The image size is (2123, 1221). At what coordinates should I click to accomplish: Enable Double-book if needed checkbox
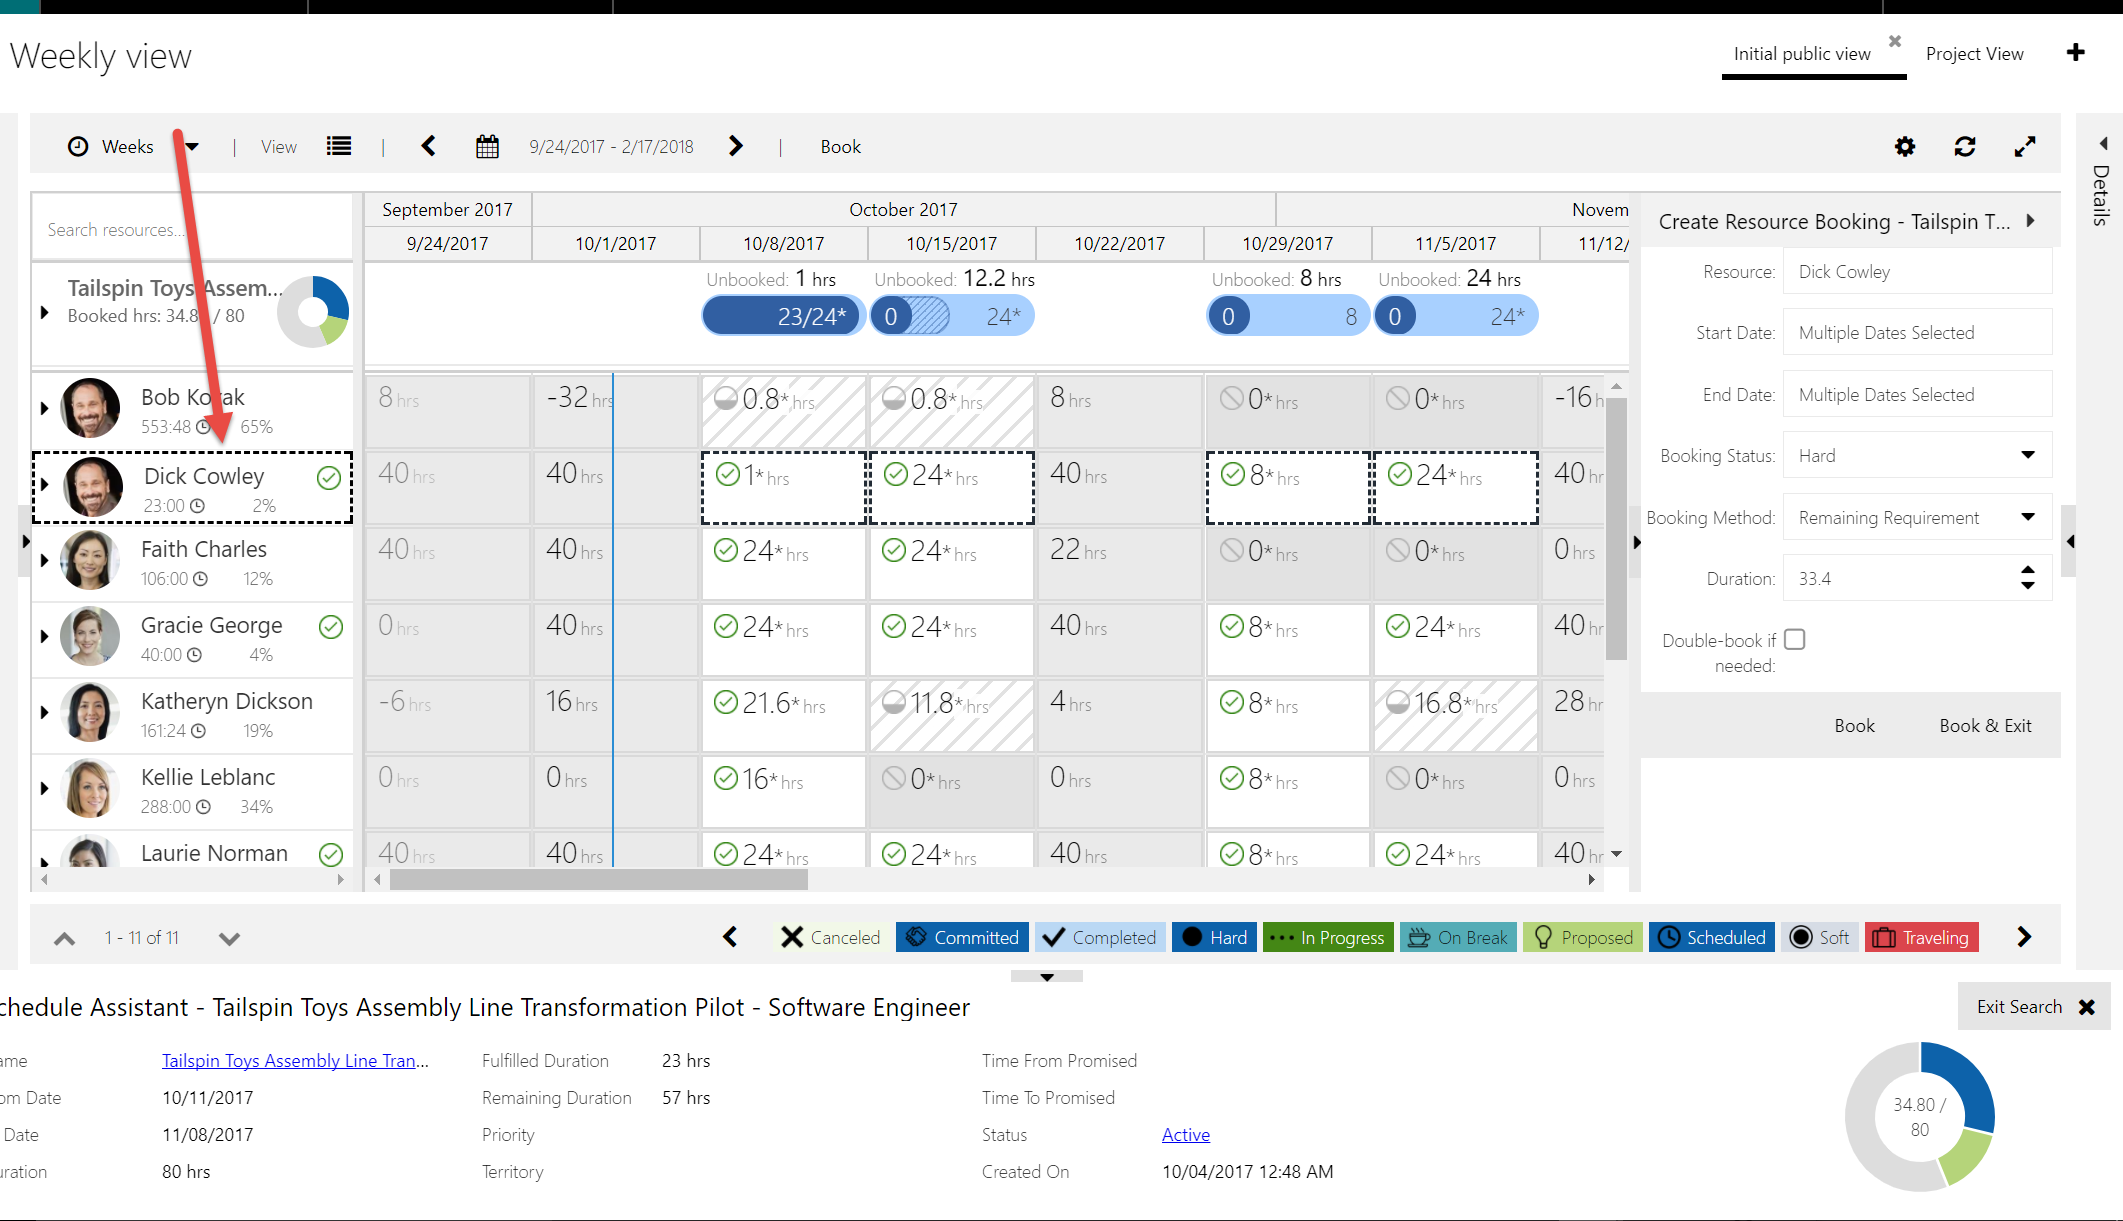coord(1795,640)
